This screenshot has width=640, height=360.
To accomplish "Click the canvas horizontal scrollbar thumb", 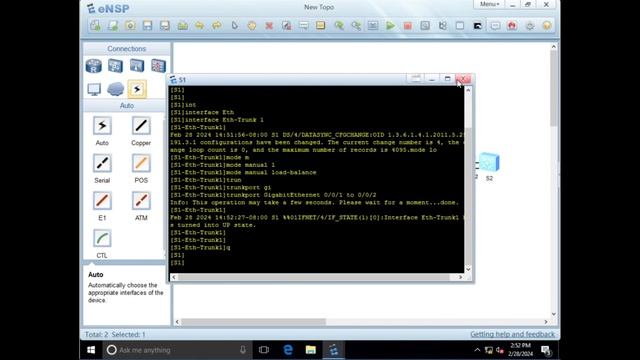I will point(253,322).
